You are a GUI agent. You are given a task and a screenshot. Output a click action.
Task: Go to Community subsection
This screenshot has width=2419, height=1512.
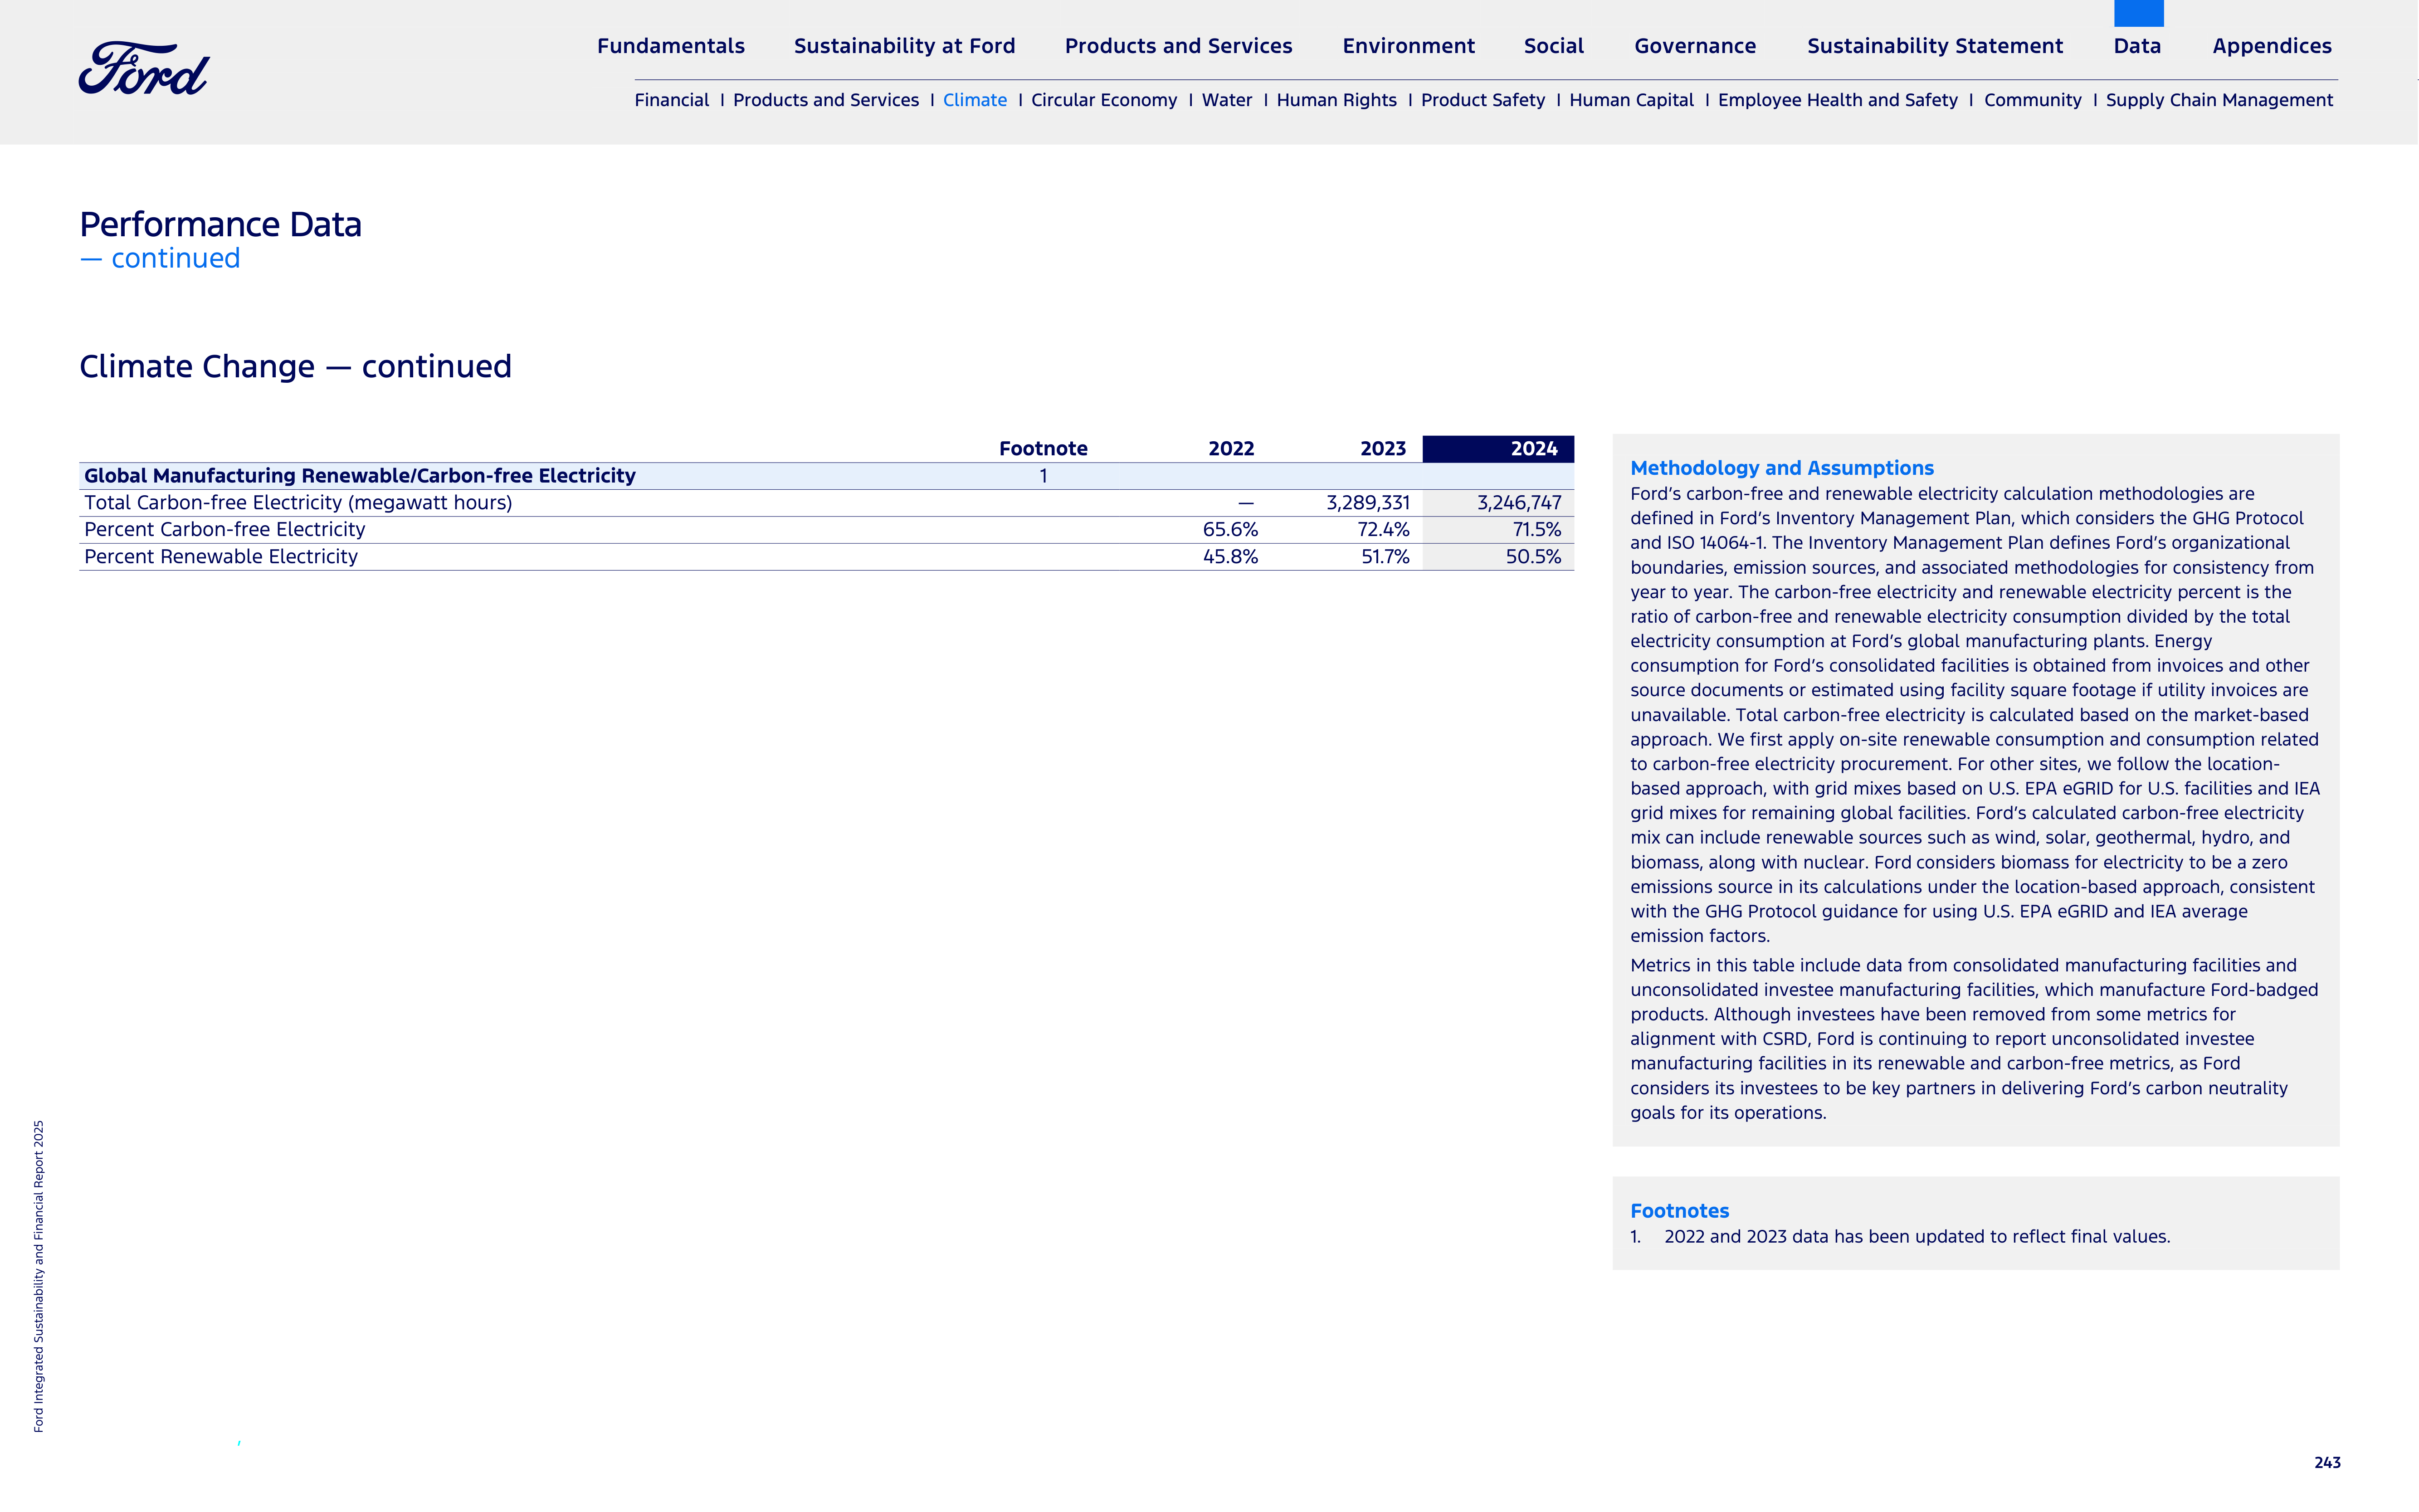tap(2032, 100)
